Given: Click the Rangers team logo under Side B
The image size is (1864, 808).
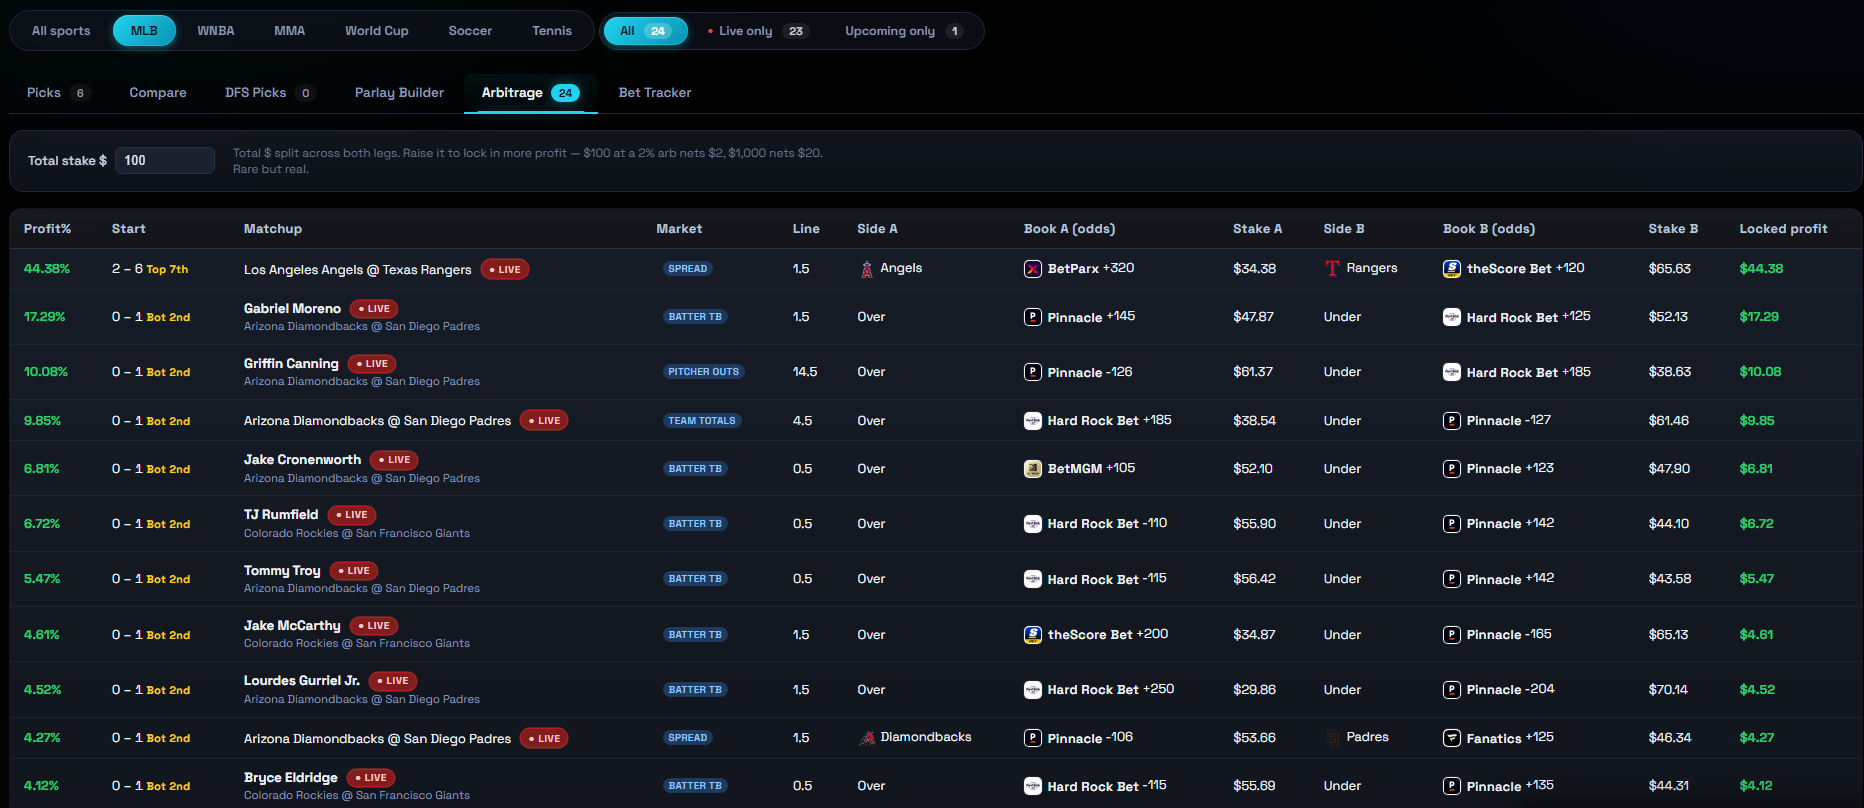Looking at the screenshot, I should pos(1332,268).
